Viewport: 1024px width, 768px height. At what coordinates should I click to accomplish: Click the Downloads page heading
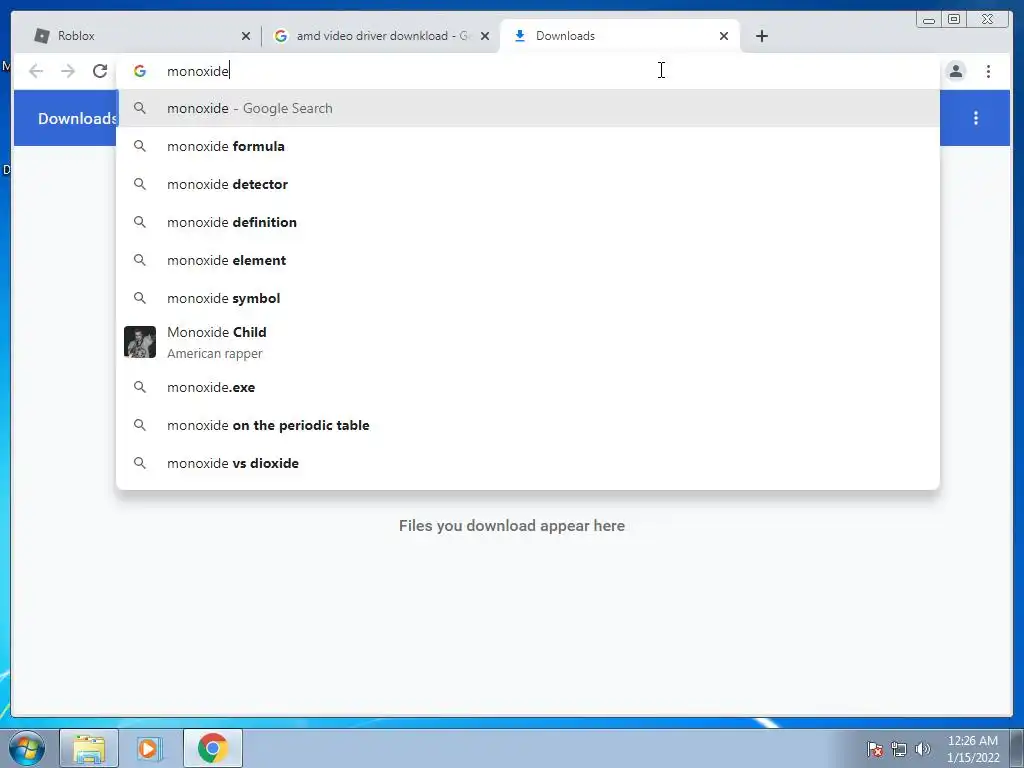point(77,118)
